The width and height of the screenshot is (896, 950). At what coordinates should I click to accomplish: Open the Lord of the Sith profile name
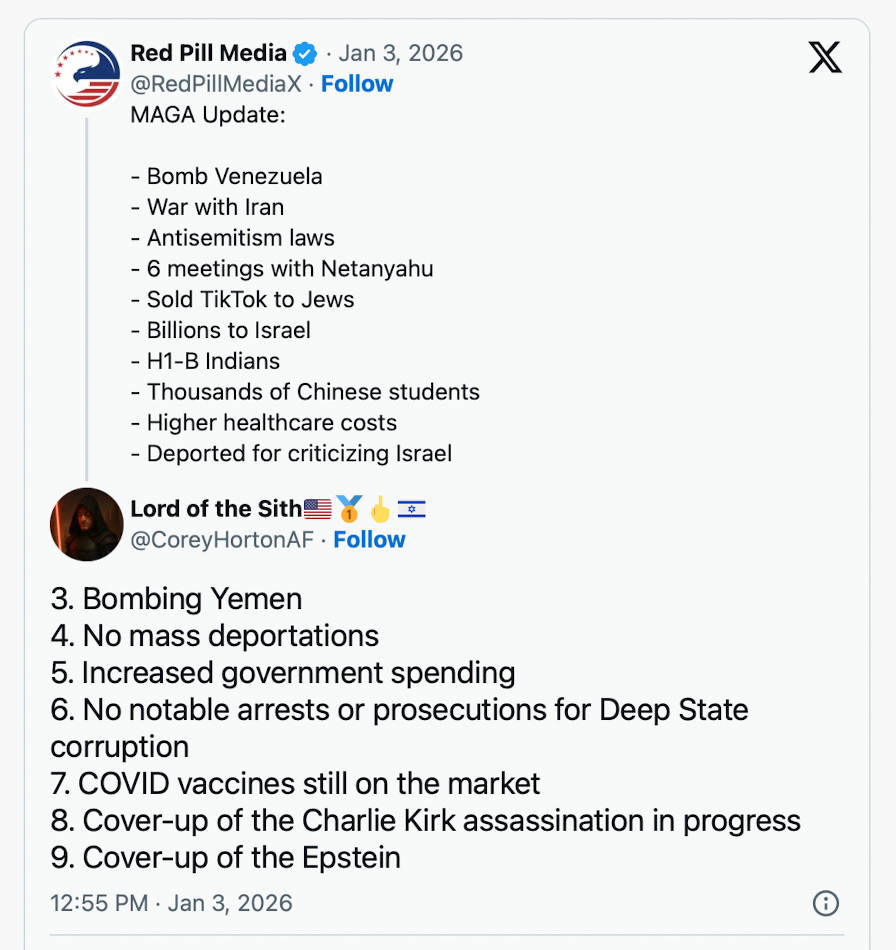coord(216,509)
